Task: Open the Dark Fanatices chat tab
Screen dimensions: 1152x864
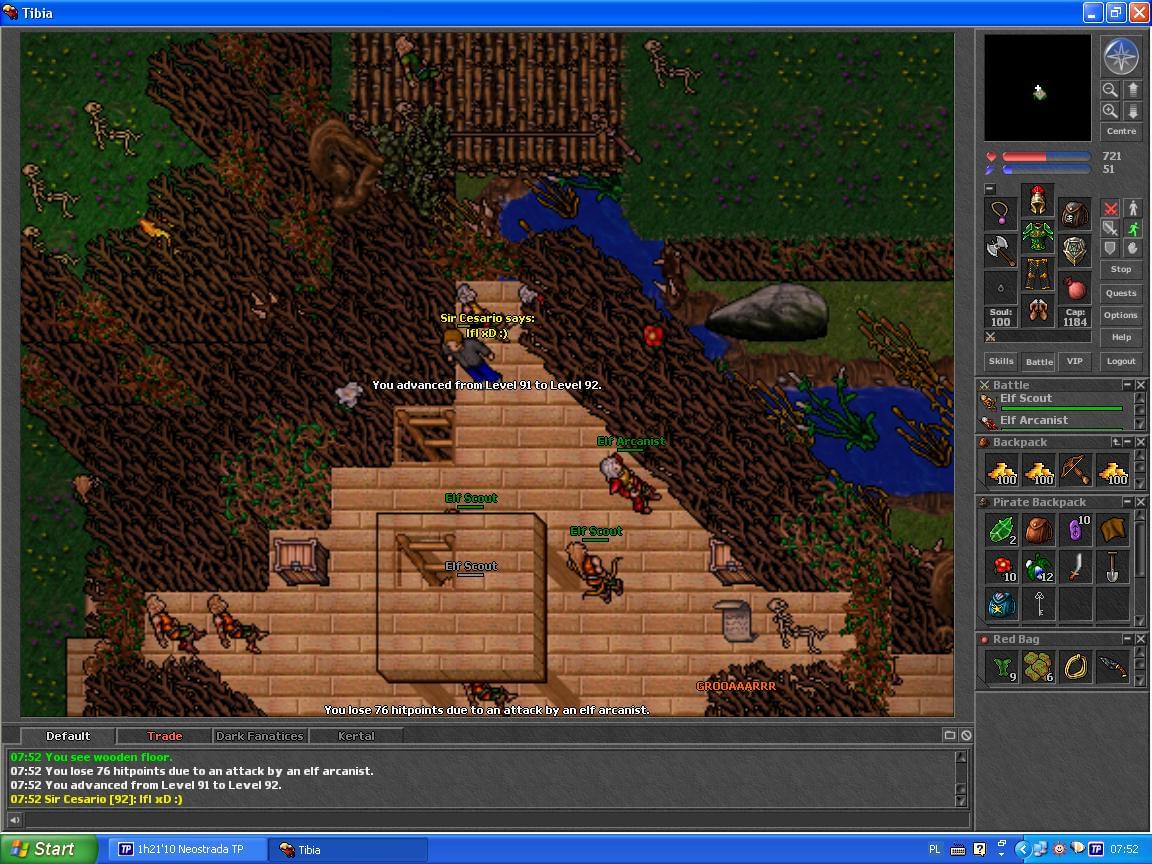Action: 259,735
